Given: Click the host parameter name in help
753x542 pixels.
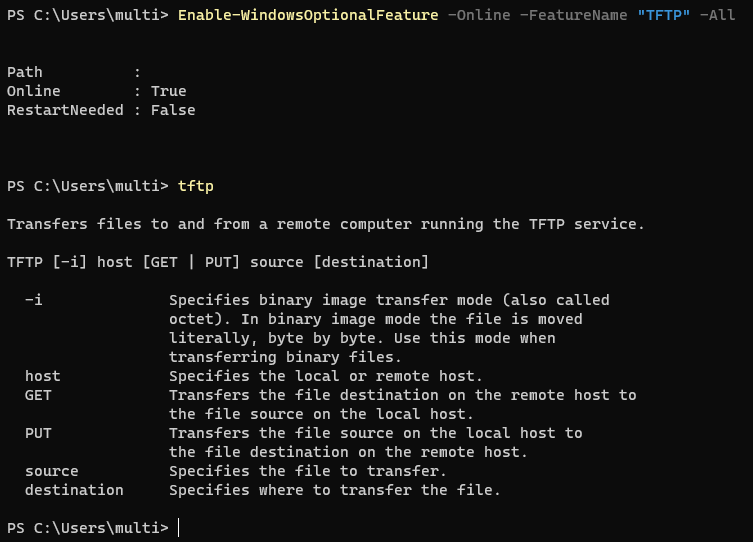Looking at the screenshot, I should (43, 376).
